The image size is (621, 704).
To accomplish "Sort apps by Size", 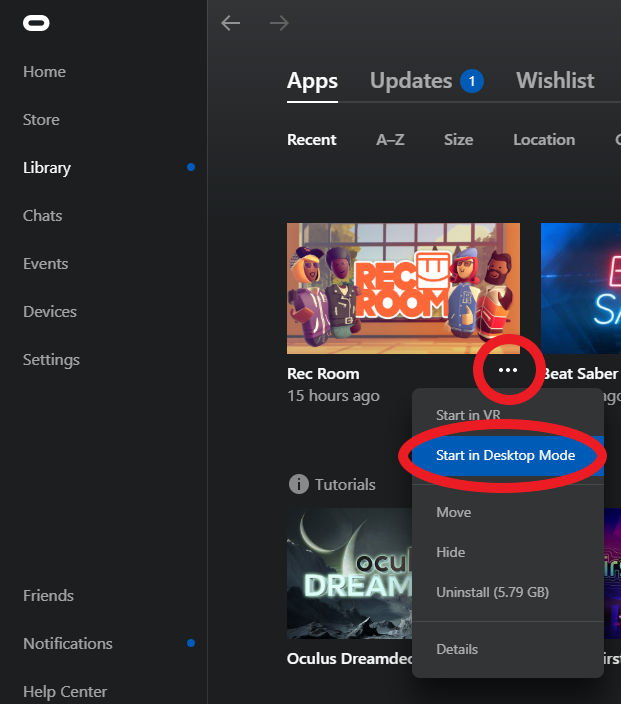I will coord(458,140).
